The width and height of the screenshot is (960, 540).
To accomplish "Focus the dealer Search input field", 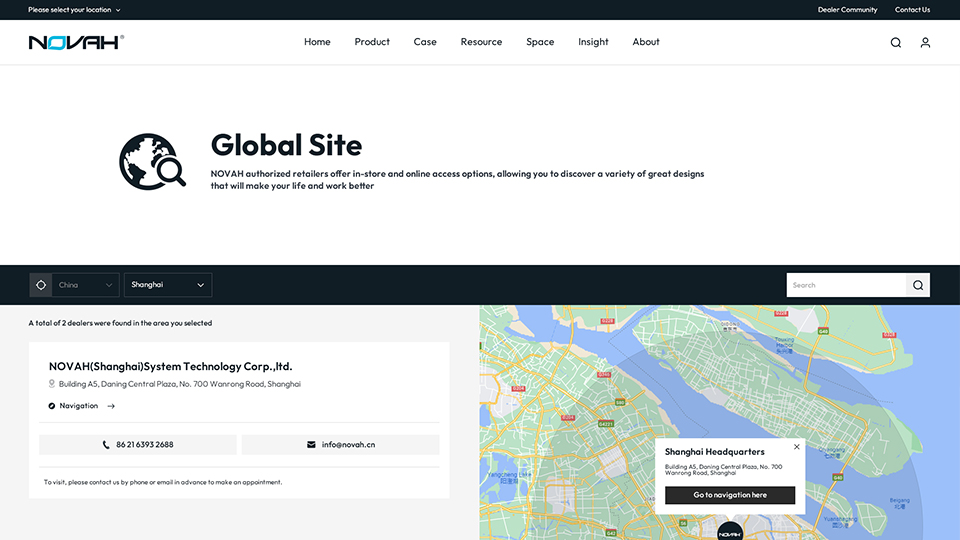I will coord(846,285).
